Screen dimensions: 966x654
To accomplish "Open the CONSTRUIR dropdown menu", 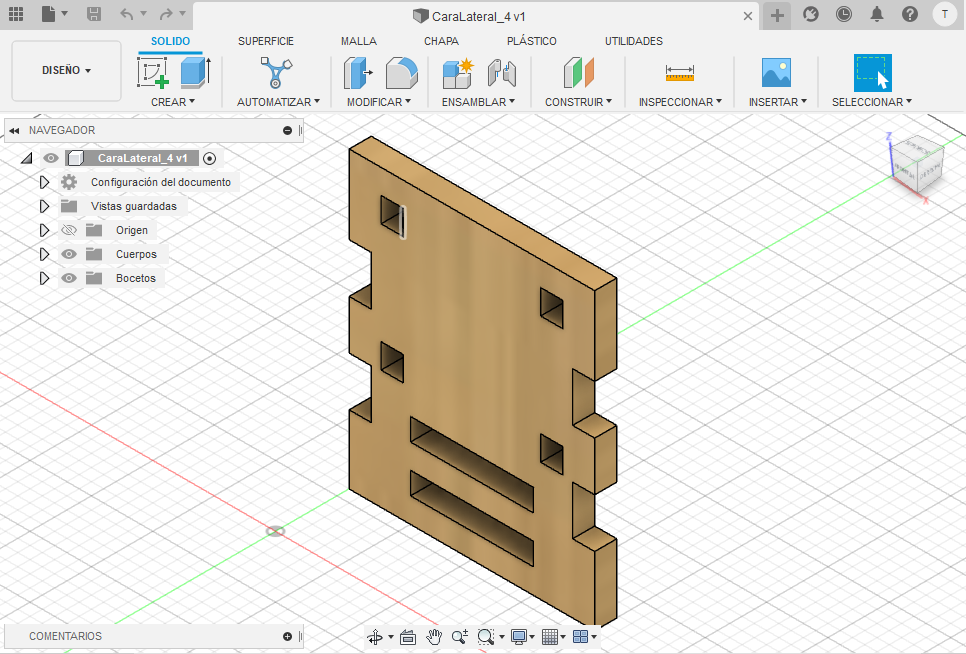I will (578, 102).
